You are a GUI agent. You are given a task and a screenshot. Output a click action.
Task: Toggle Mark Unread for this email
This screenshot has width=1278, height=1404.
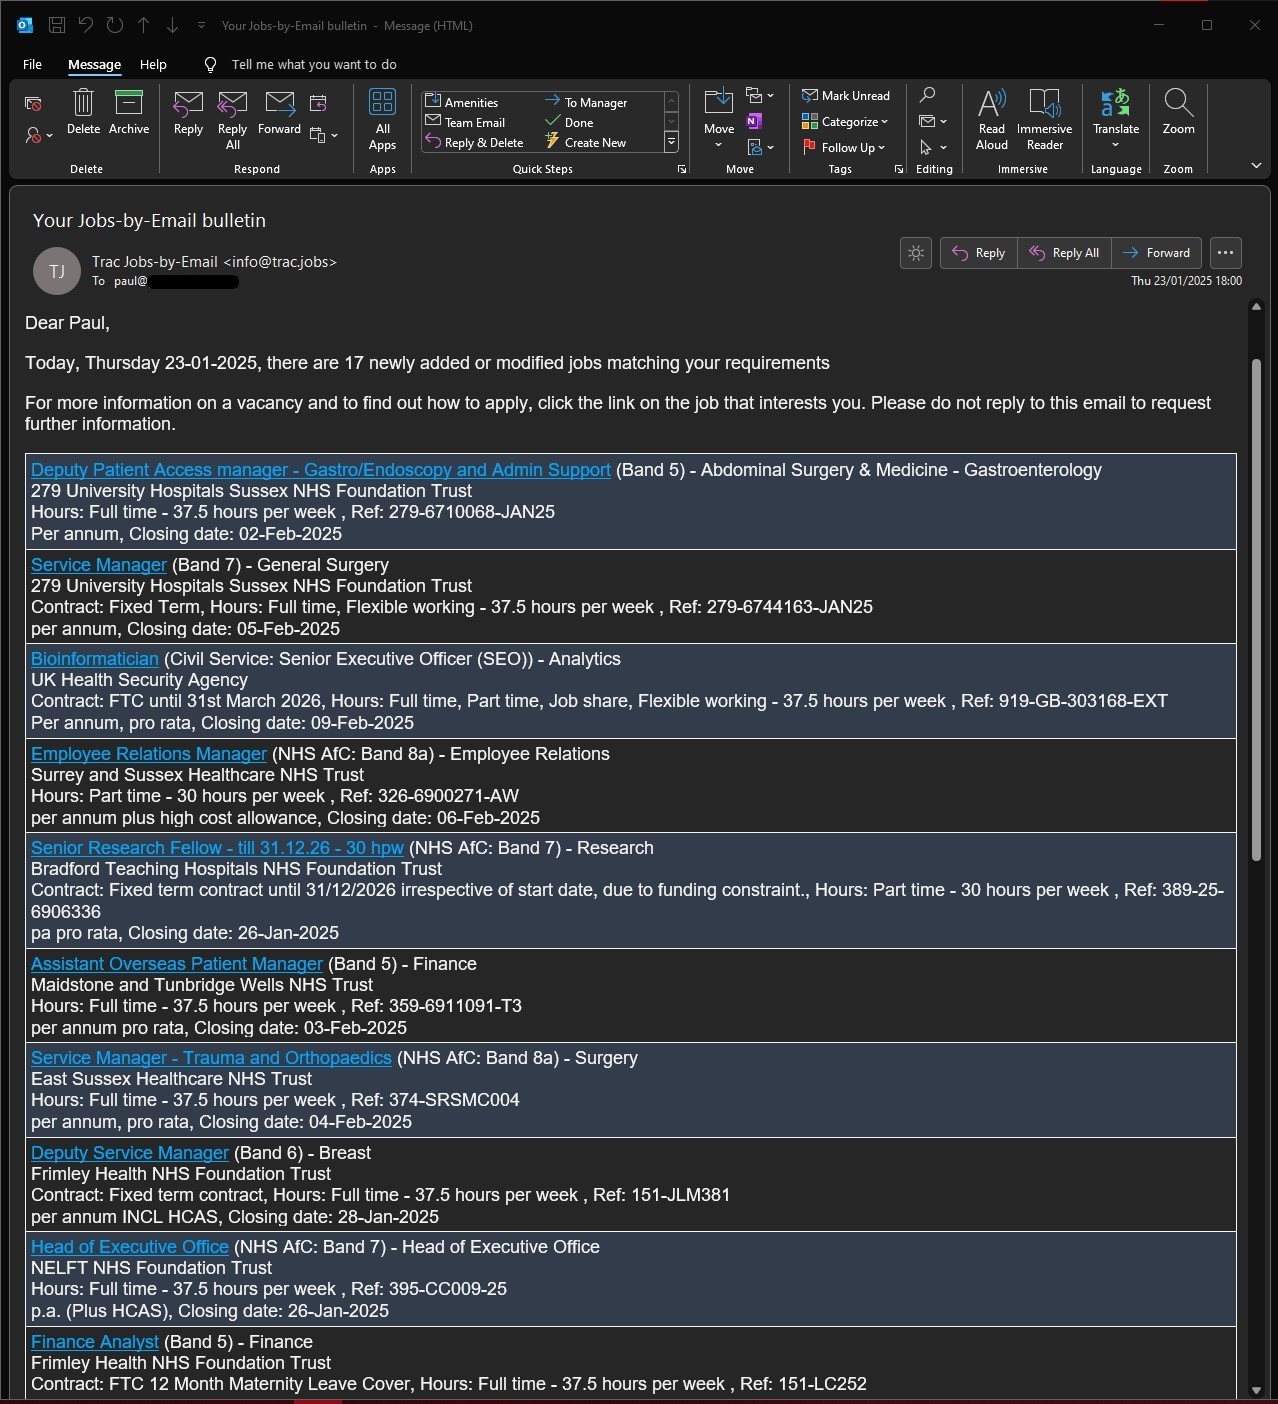pyautogui.click(x=846, y=96)
